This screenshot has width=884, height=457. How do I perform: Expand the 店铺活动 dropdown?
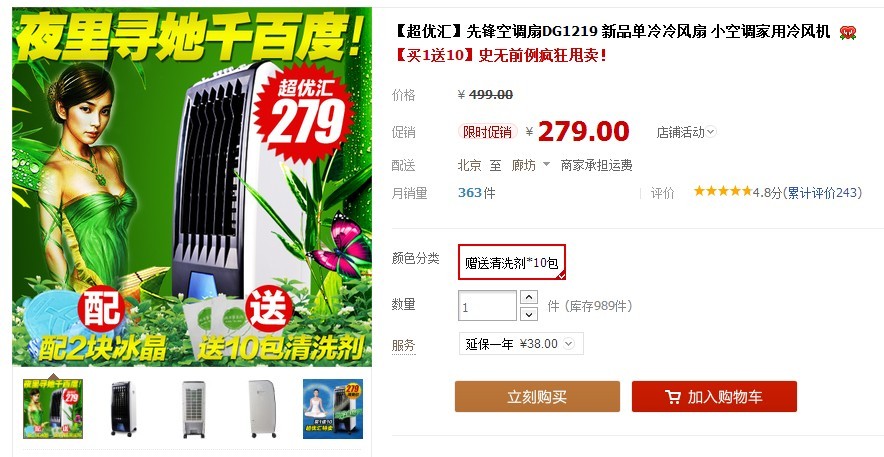click(686, 132)
